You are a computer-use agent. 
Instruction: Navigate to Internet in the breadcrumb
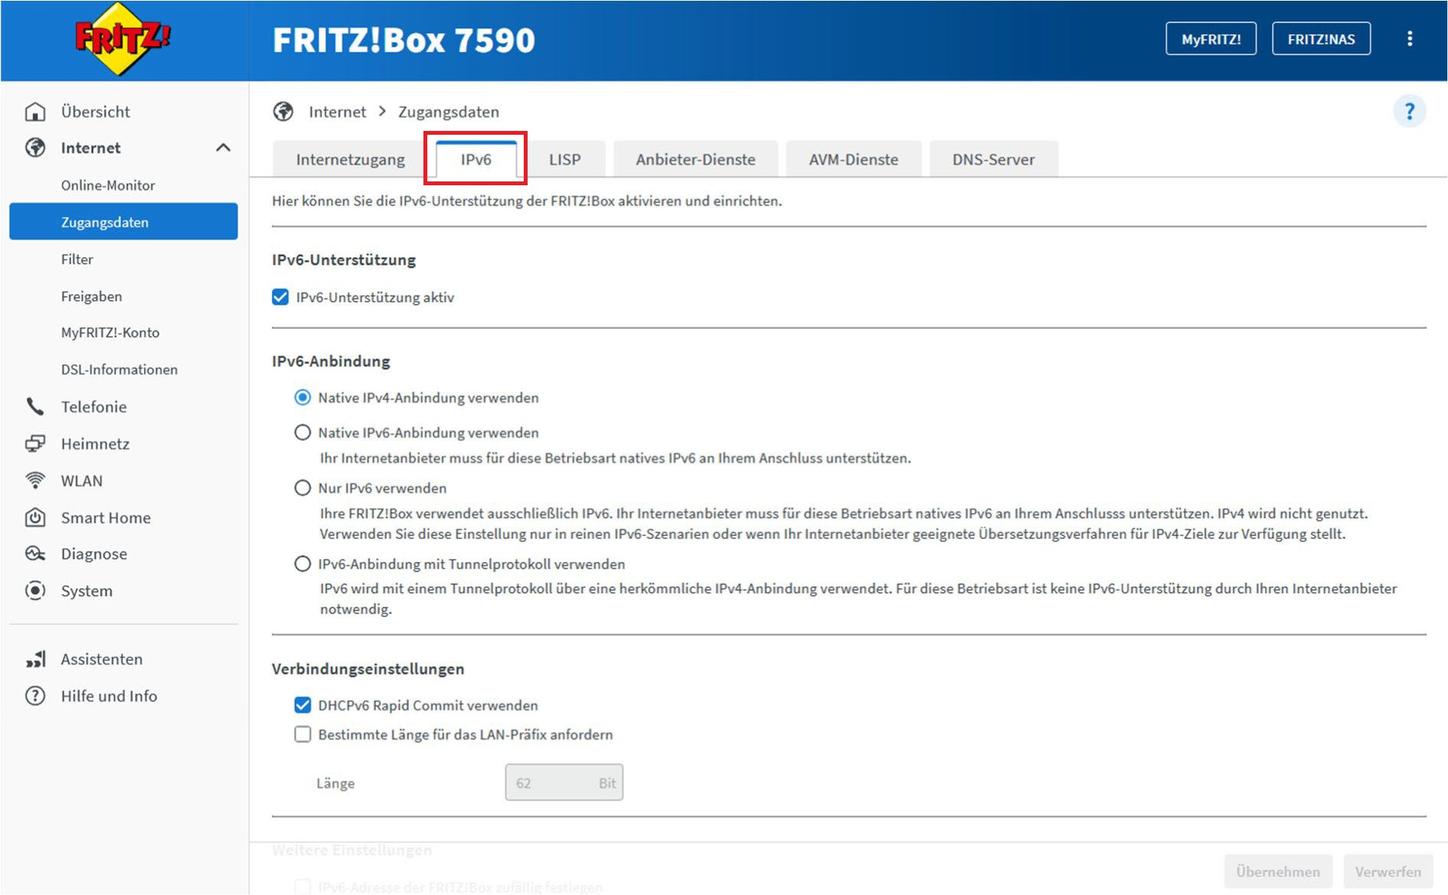(337, 111)
